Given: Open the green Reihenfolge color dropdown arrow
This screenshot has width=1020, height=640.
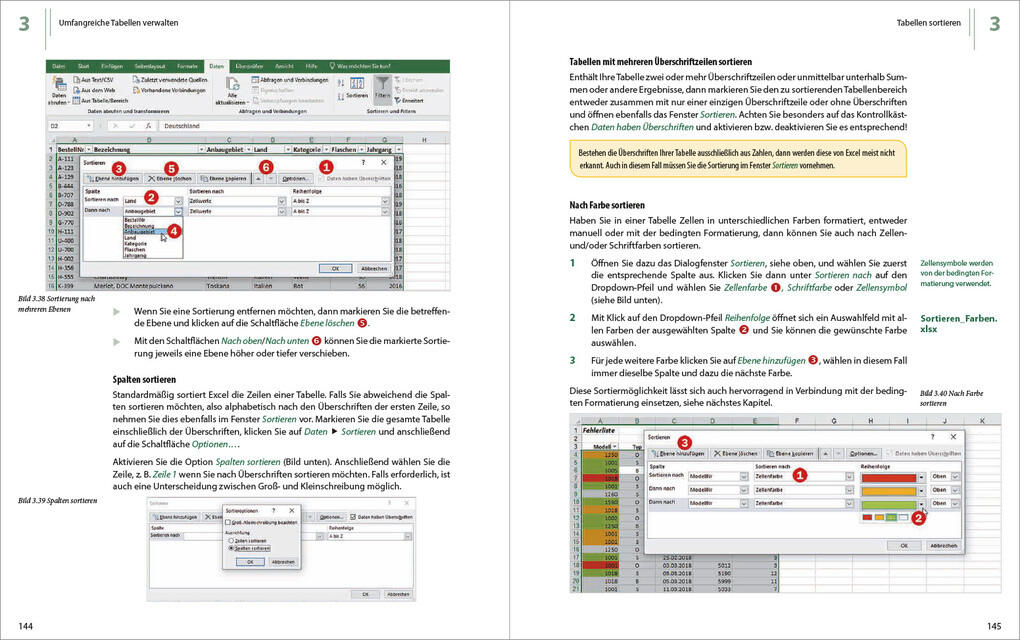Looking at the screenshot, I should tap(921, 504).
